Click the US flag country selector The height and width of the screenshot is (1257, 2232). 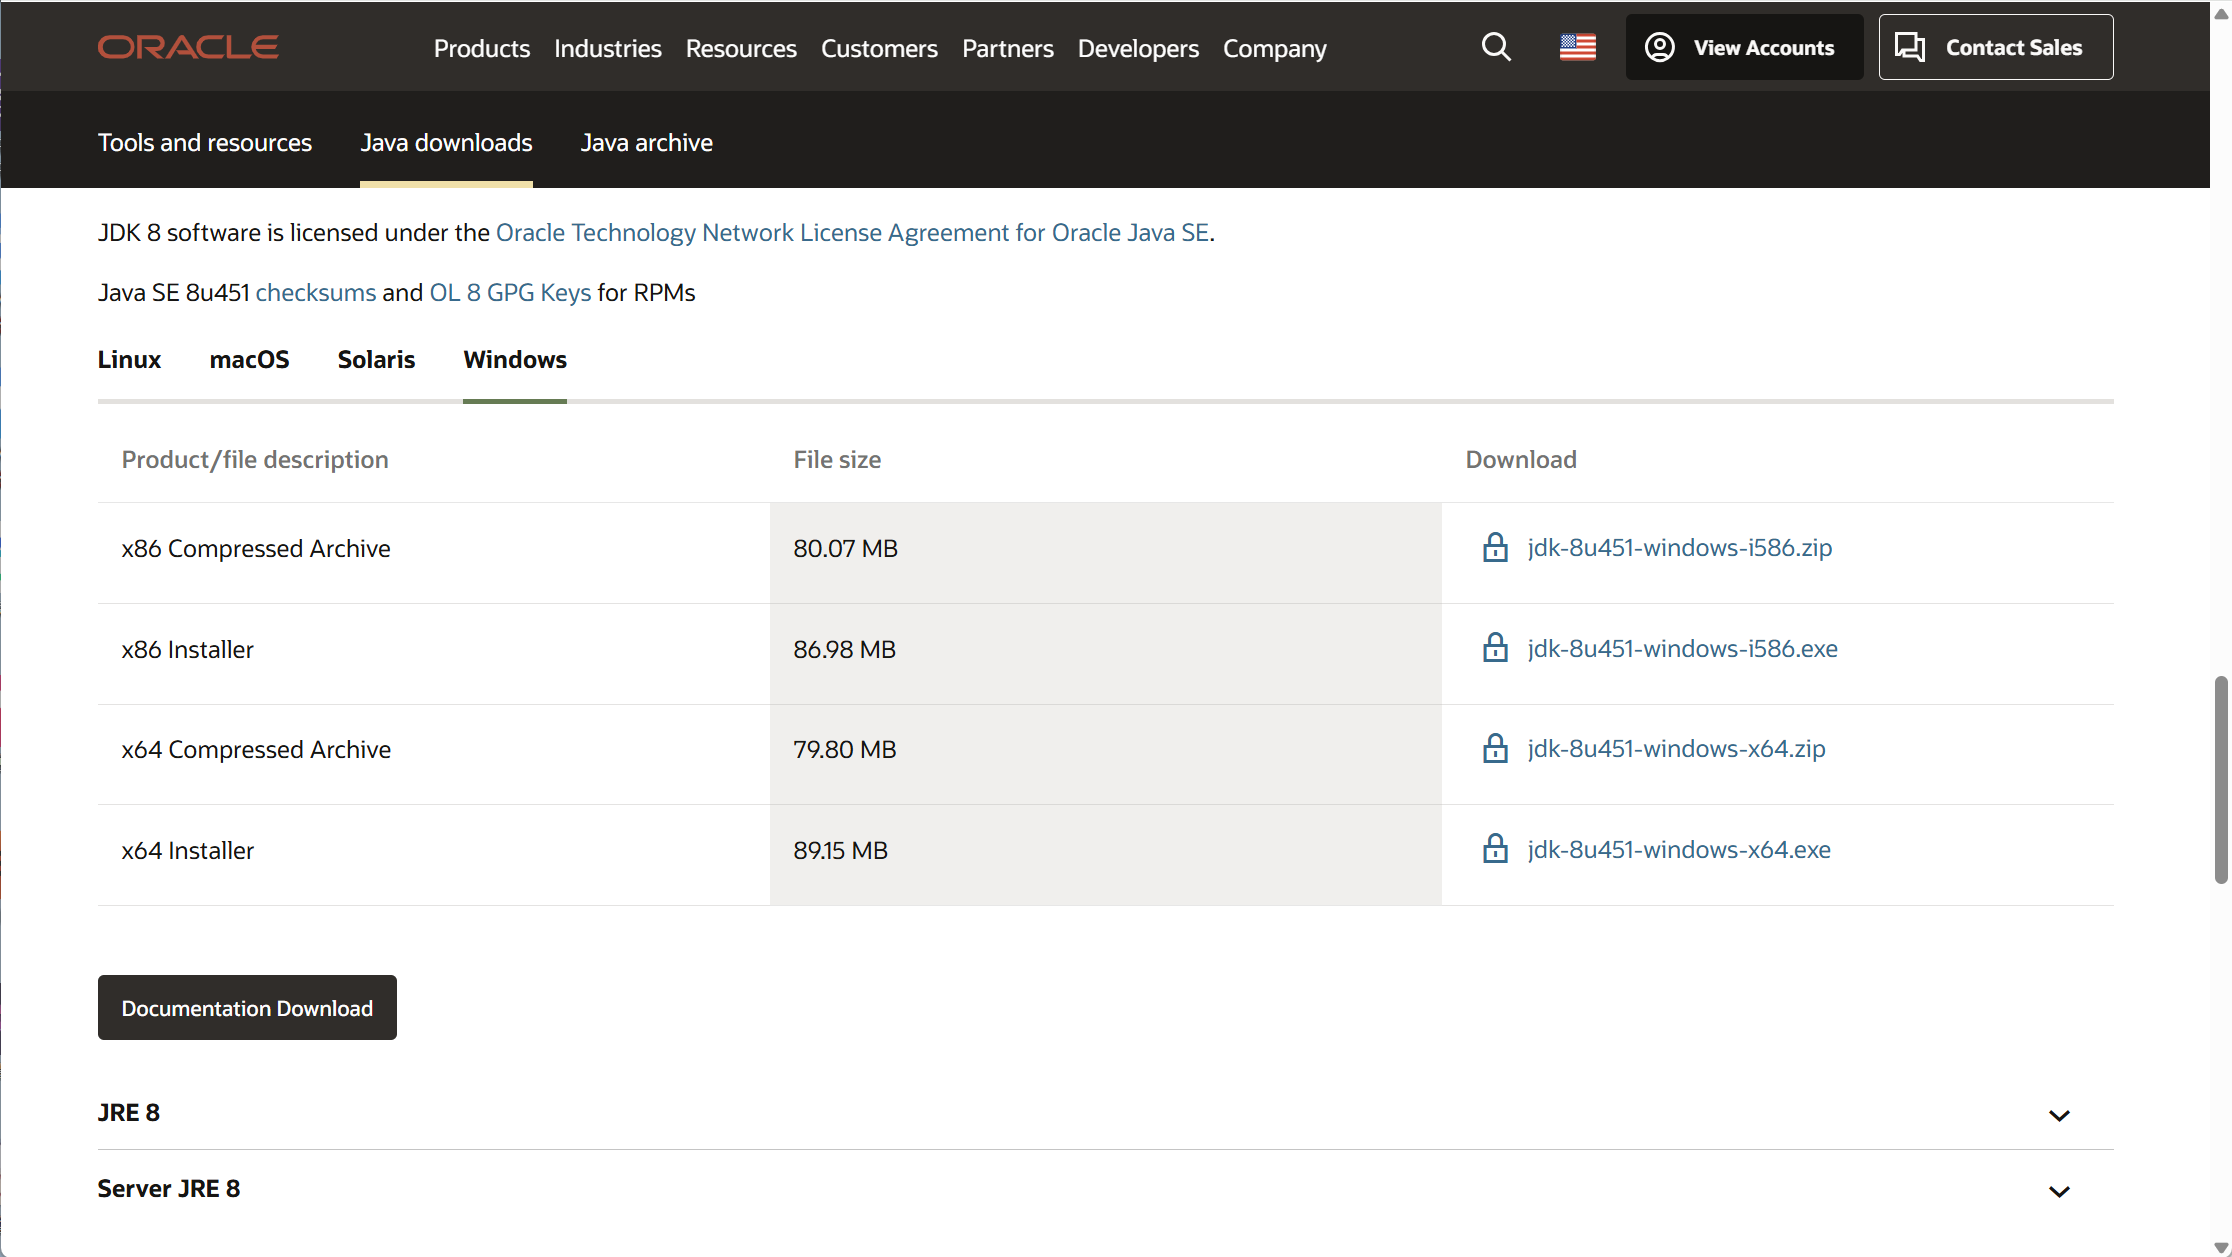point(1577,47)
